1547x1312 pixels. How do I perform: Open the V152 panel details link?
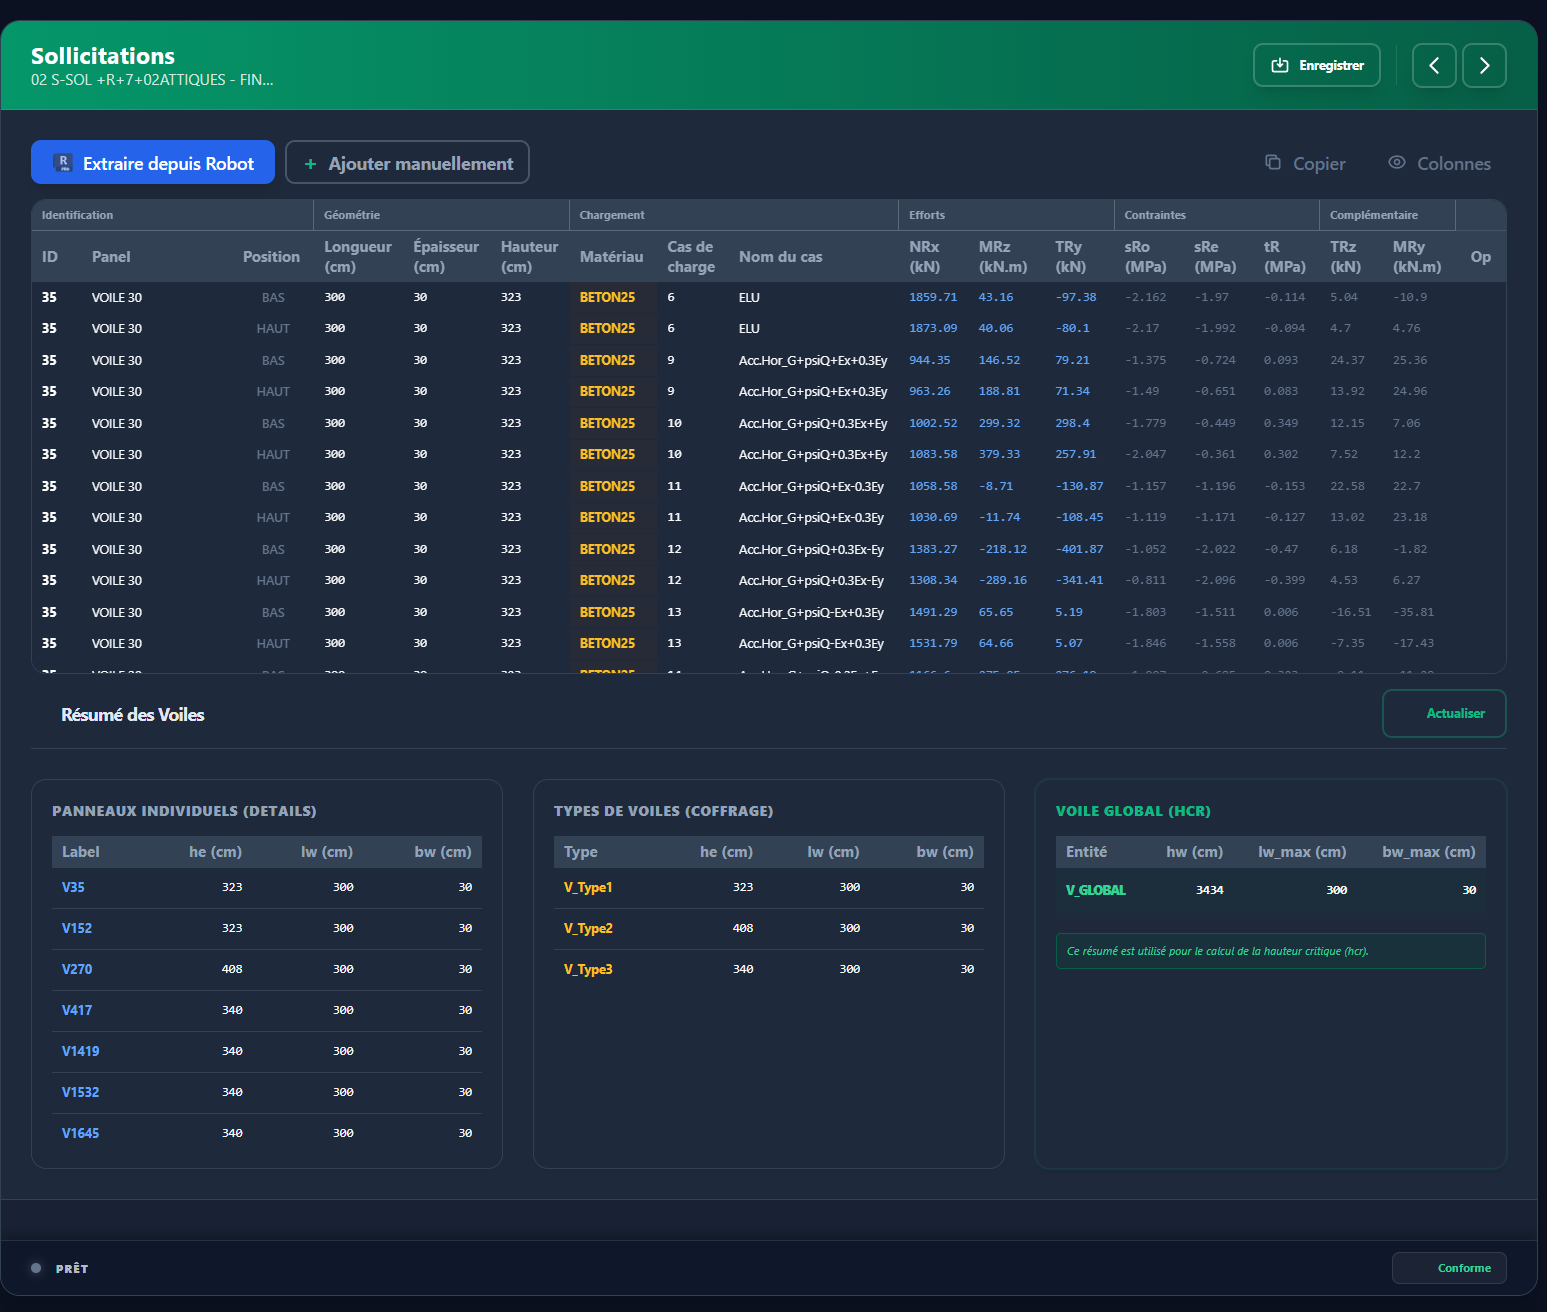pyautogui.click(x=77, y=928)
